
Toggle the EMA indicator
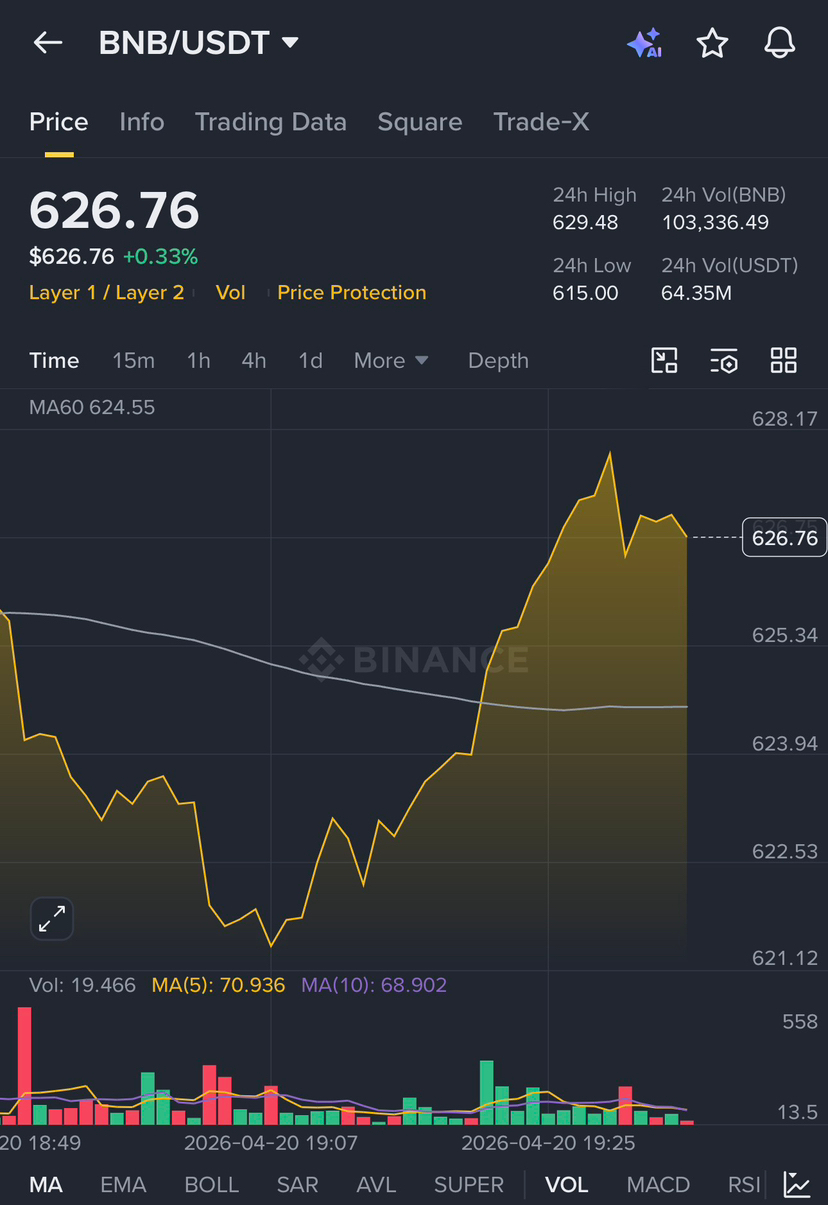pyautogui.click(x=123, y=1185)
